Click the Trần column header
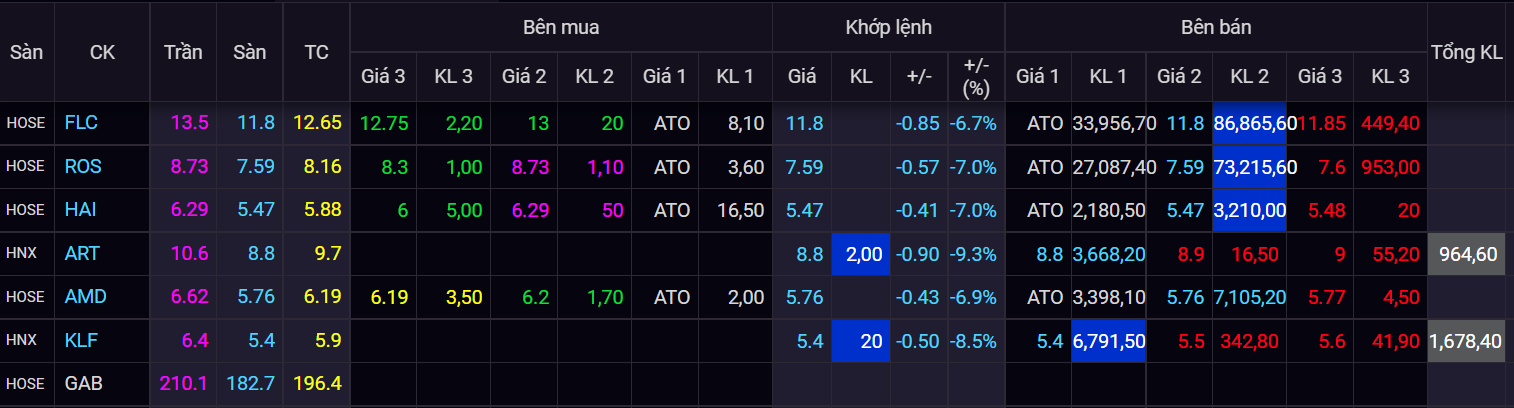Image resolution: width=1514 pixels, height=408 pixels. (183, 52)
